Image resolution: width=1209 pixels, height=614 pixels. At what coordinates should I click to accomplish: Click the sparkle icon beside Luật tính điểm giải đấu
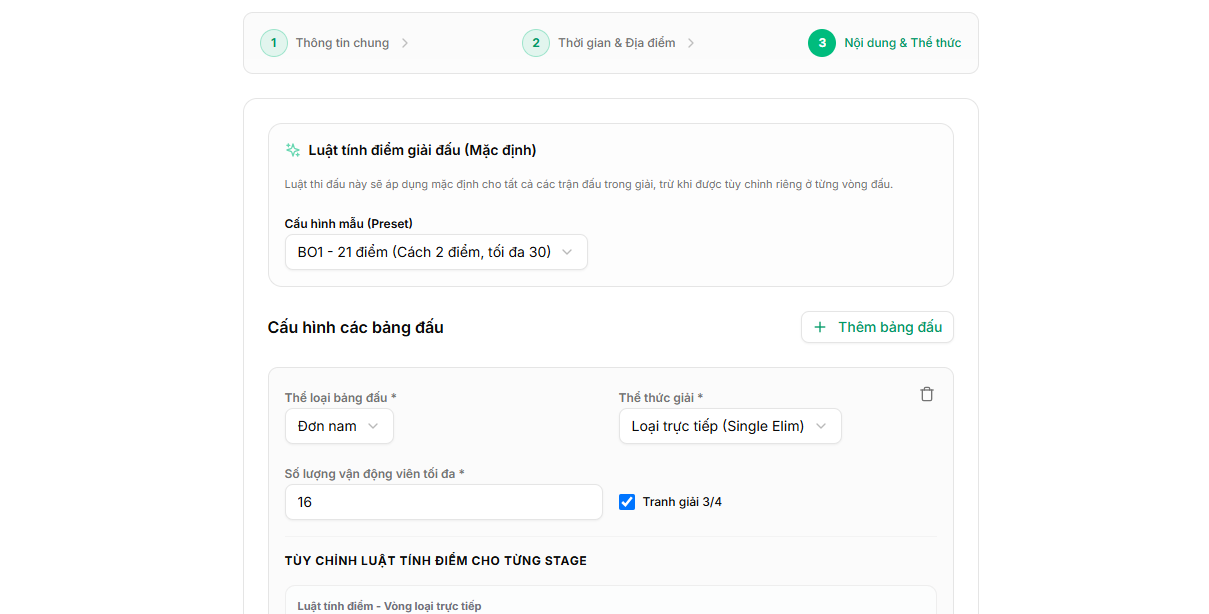point(293,150)
